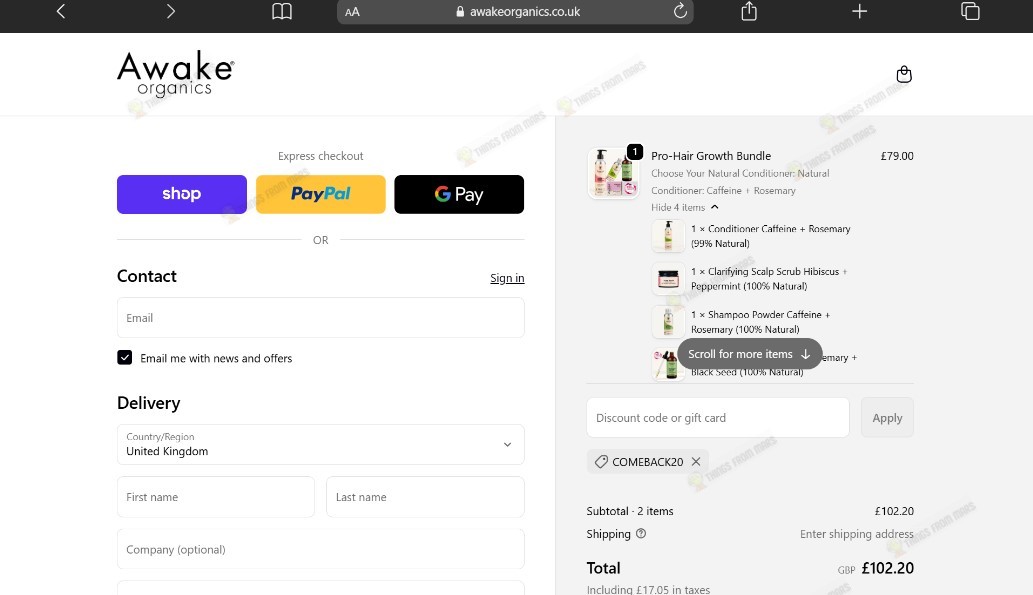Collapse the Hide 4 items expander
Image resolution: width=1033 pixels, height=595 pixels.
point(684,208)
